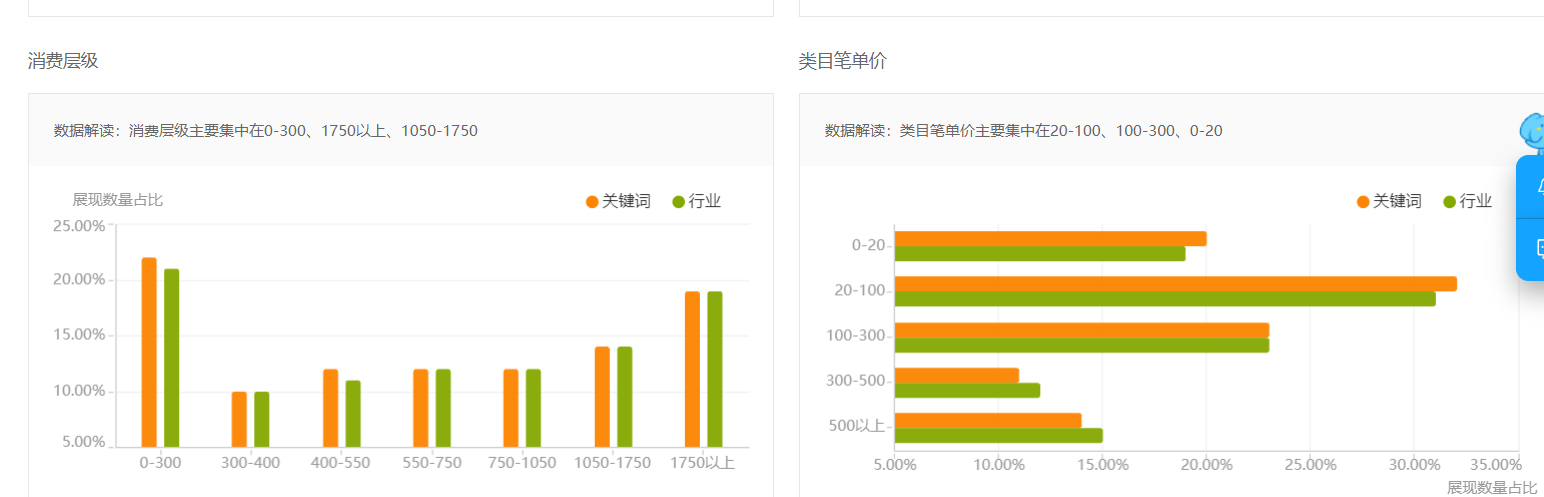Select green 行业 bar for 1750以上
The height and width of the screenshot is (497, 1544).
coord(715,369)
